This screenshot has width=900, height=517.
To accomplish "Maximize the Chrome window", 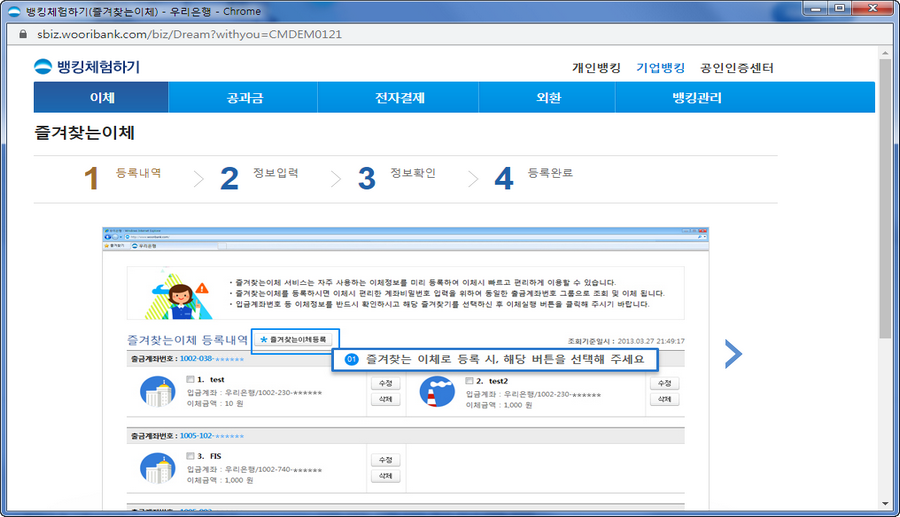I will [x=840, y=8].
